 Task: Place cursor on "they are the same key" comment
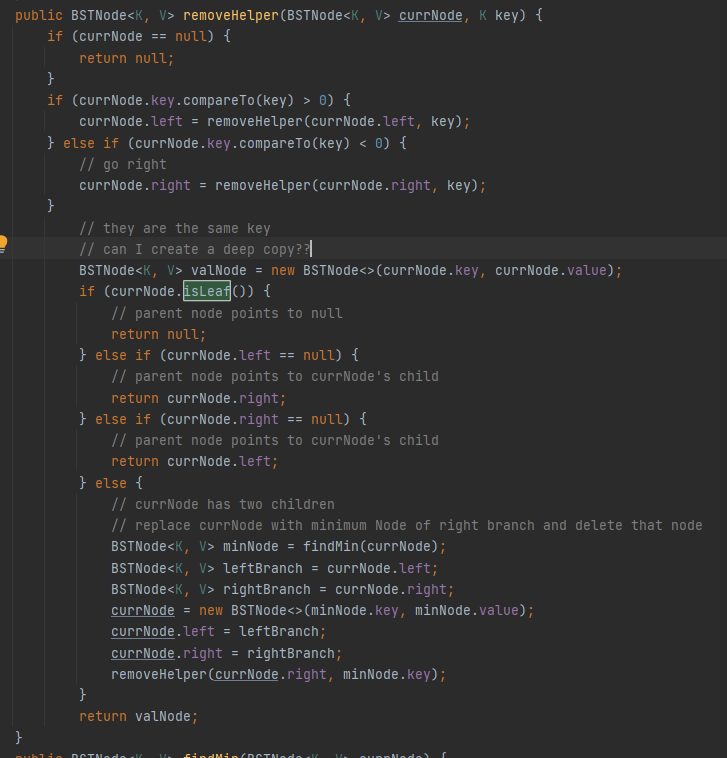[174, 228]
